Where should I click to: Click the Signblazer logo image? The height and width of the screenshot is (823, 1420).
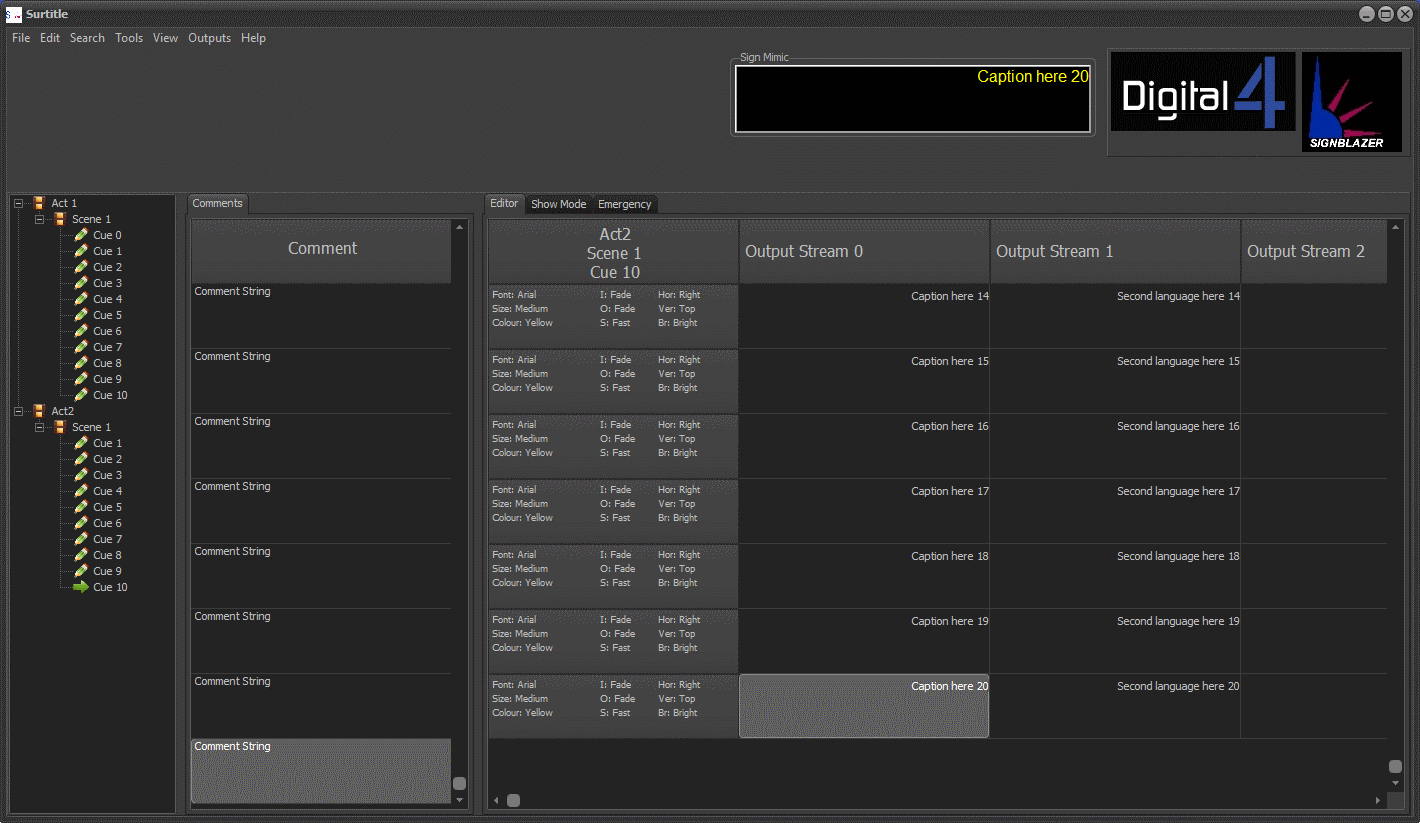pos(1351,102)
